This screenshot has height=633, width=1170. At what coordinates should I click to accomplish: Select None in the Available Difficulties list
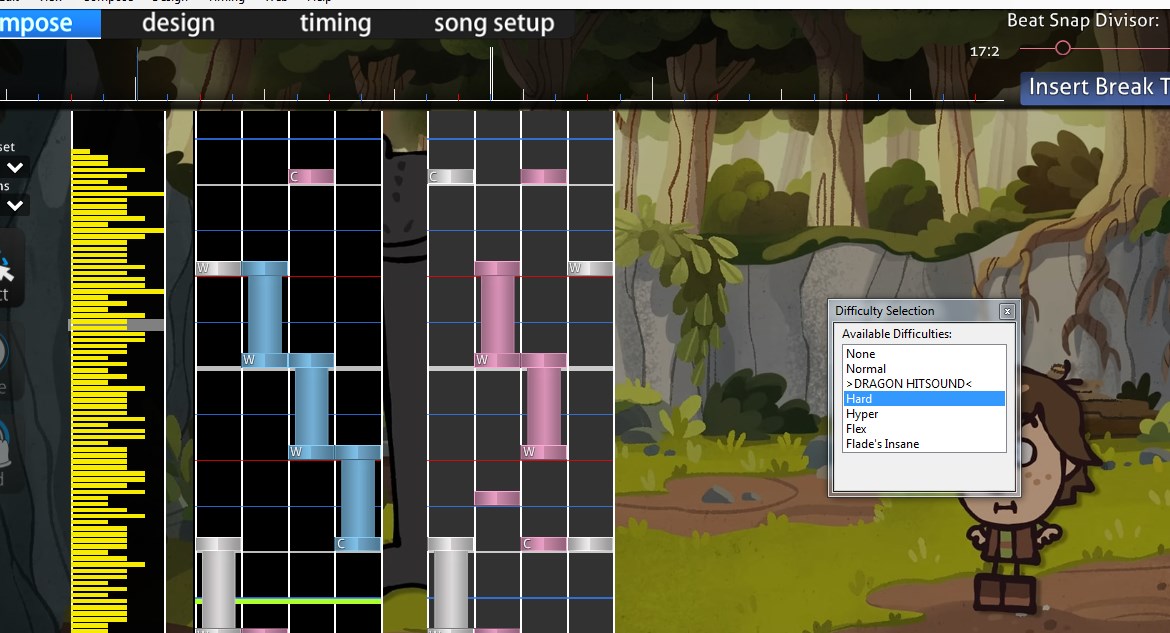(860, 354)
